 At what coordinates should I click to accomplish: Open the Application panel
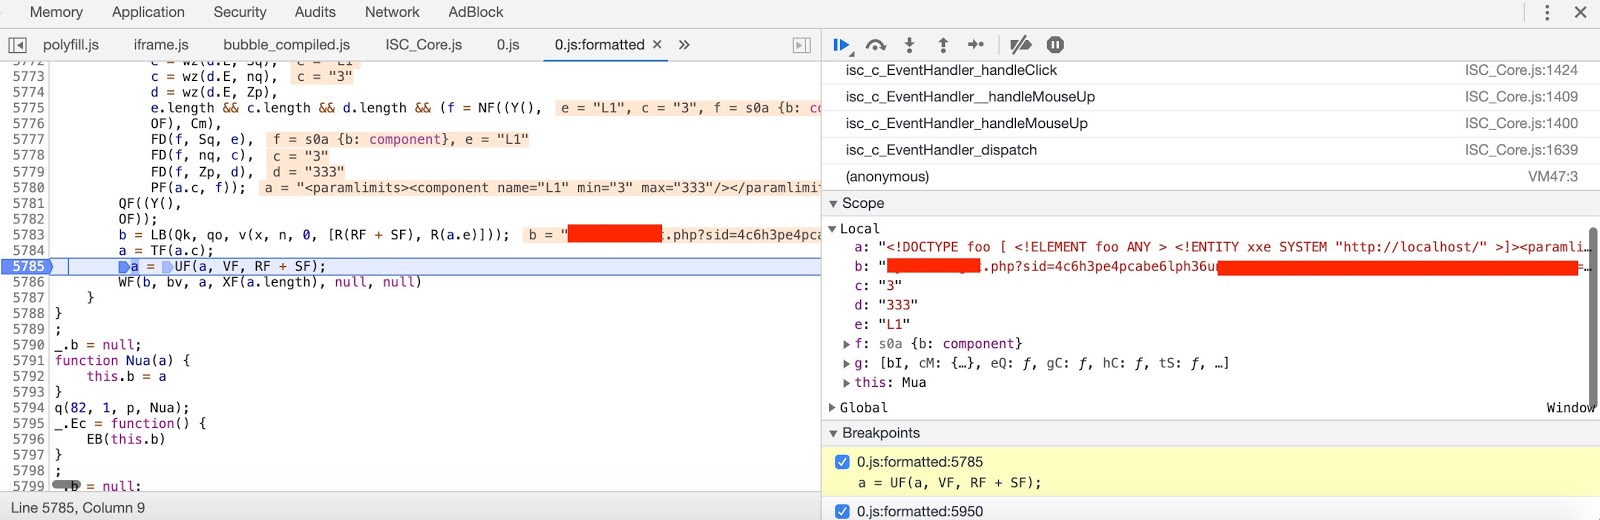coord(148,12)
